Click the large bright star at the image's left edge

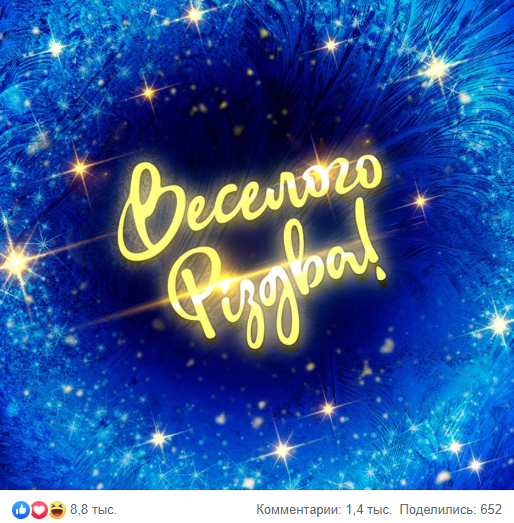(15, 262)
